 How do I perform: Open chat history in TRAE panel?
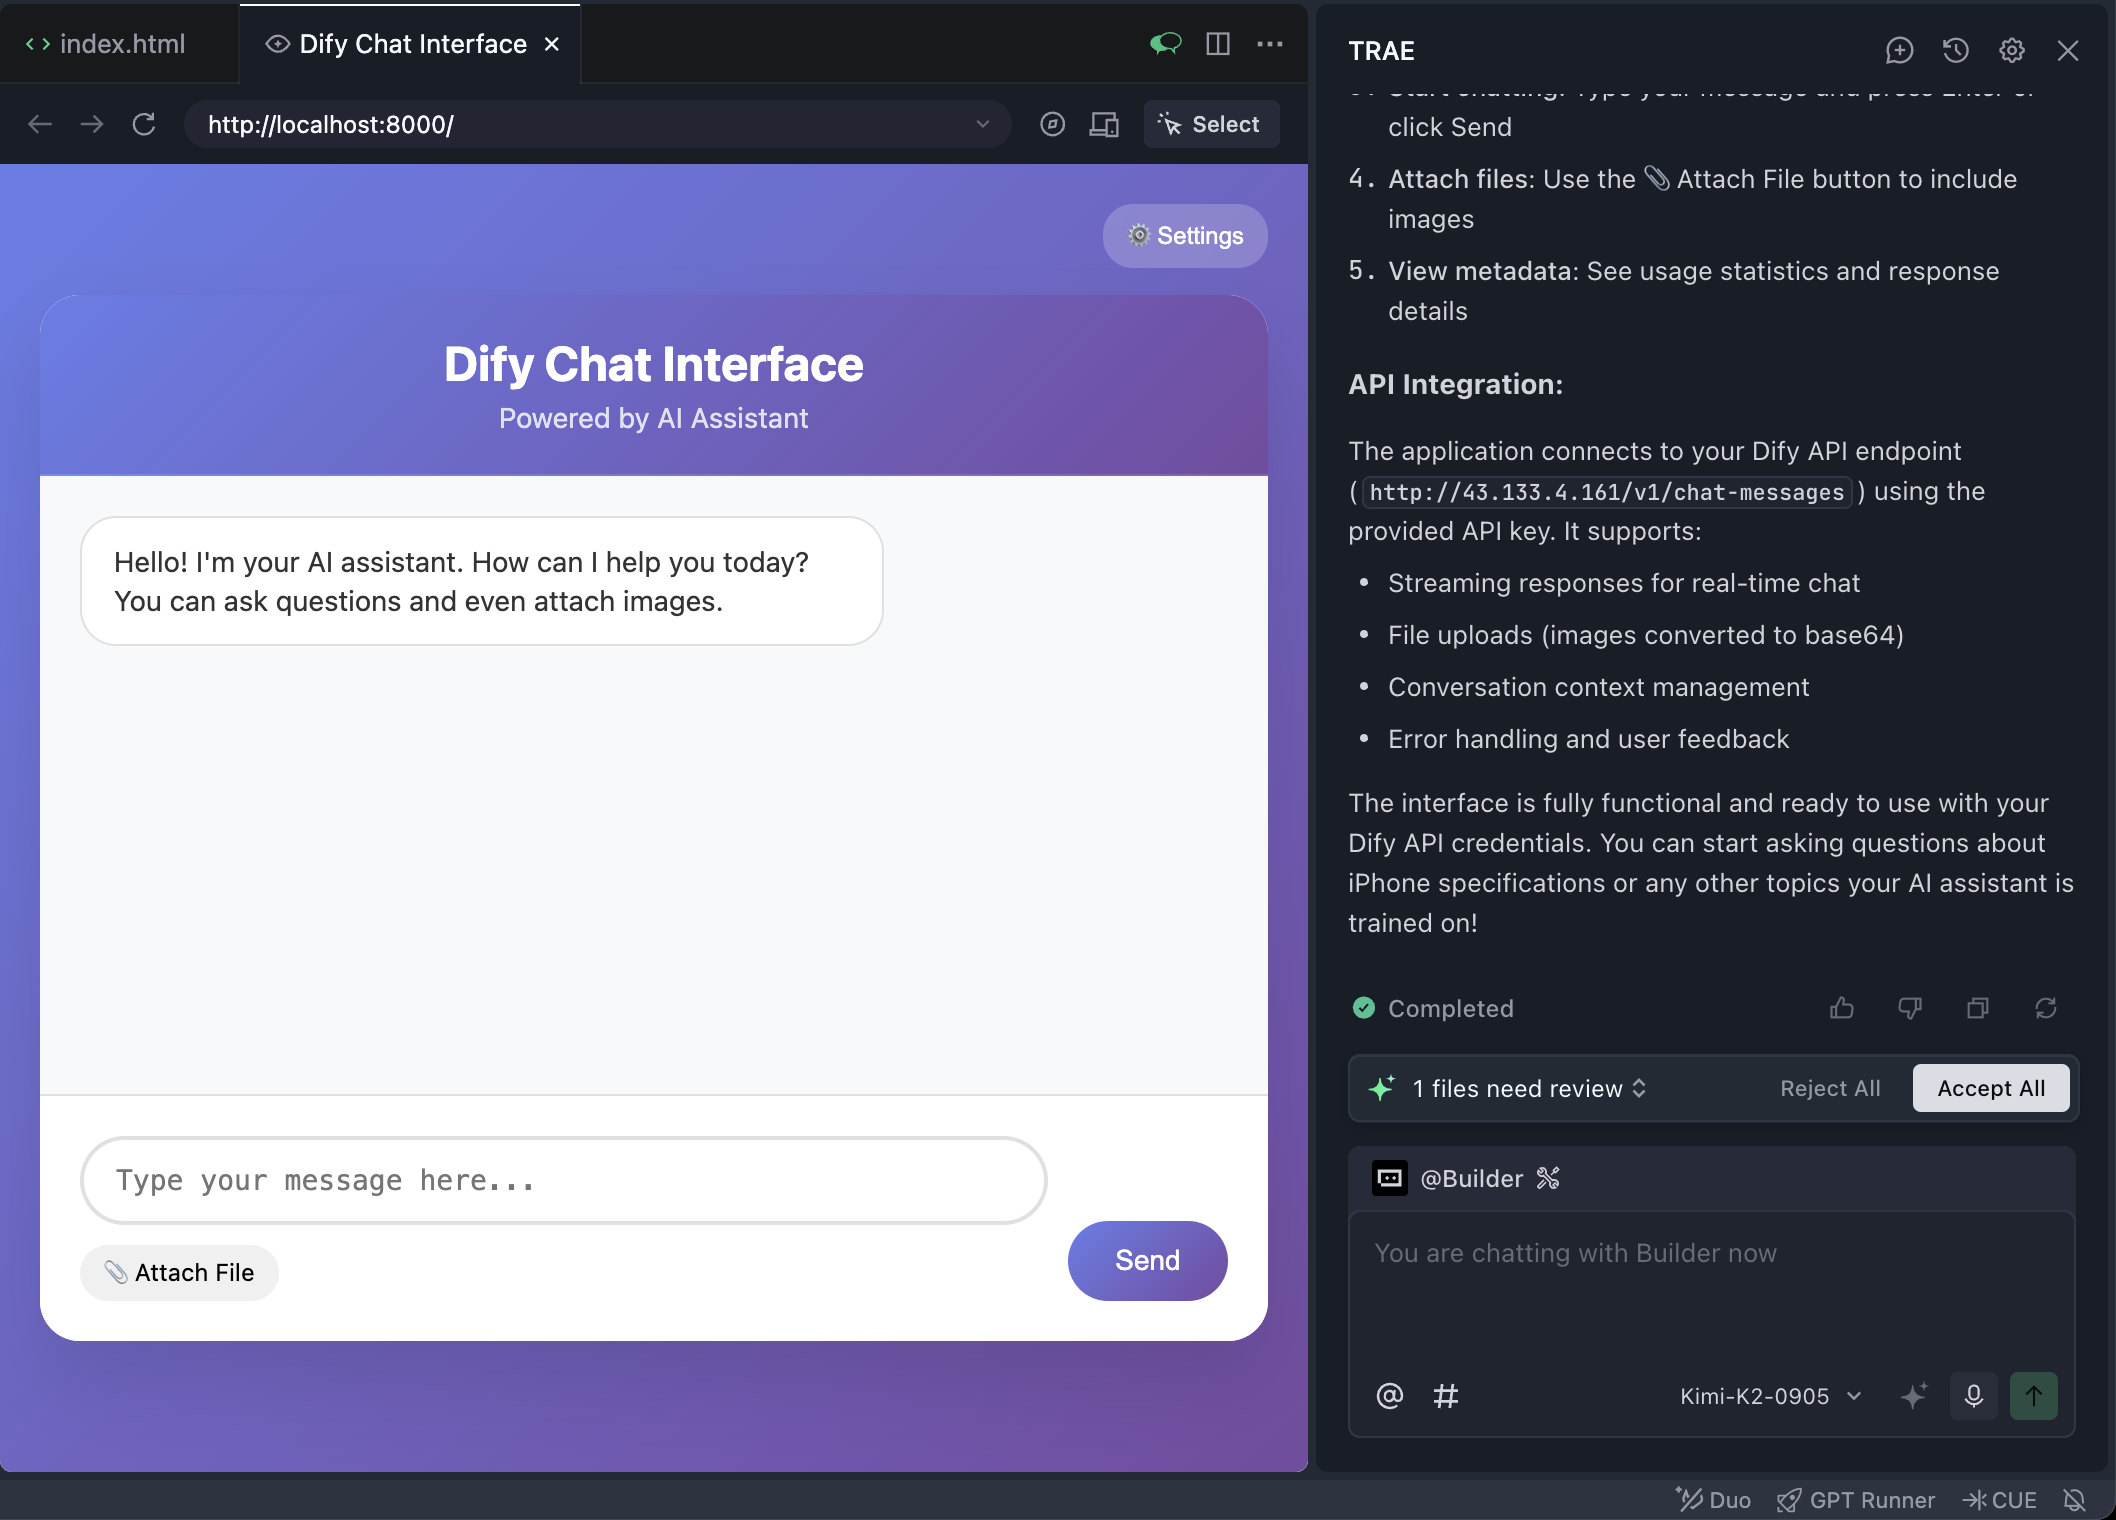coord(1955,51)
